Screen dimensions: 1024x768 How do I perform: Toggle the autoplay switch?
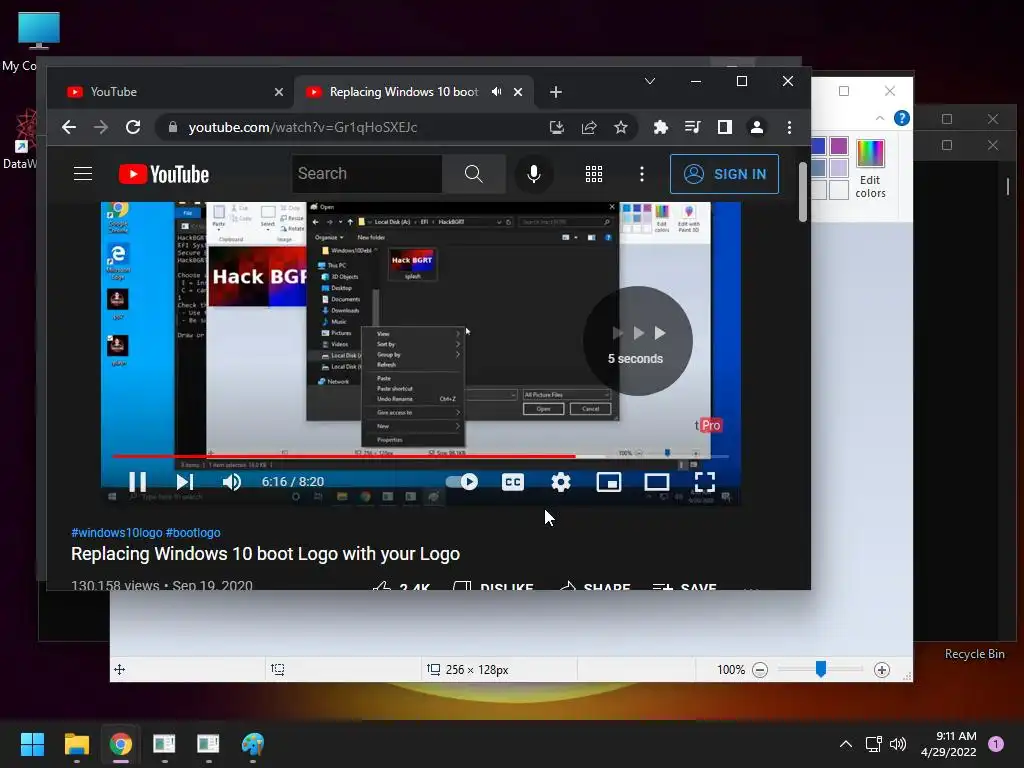[x=462, y=482]
